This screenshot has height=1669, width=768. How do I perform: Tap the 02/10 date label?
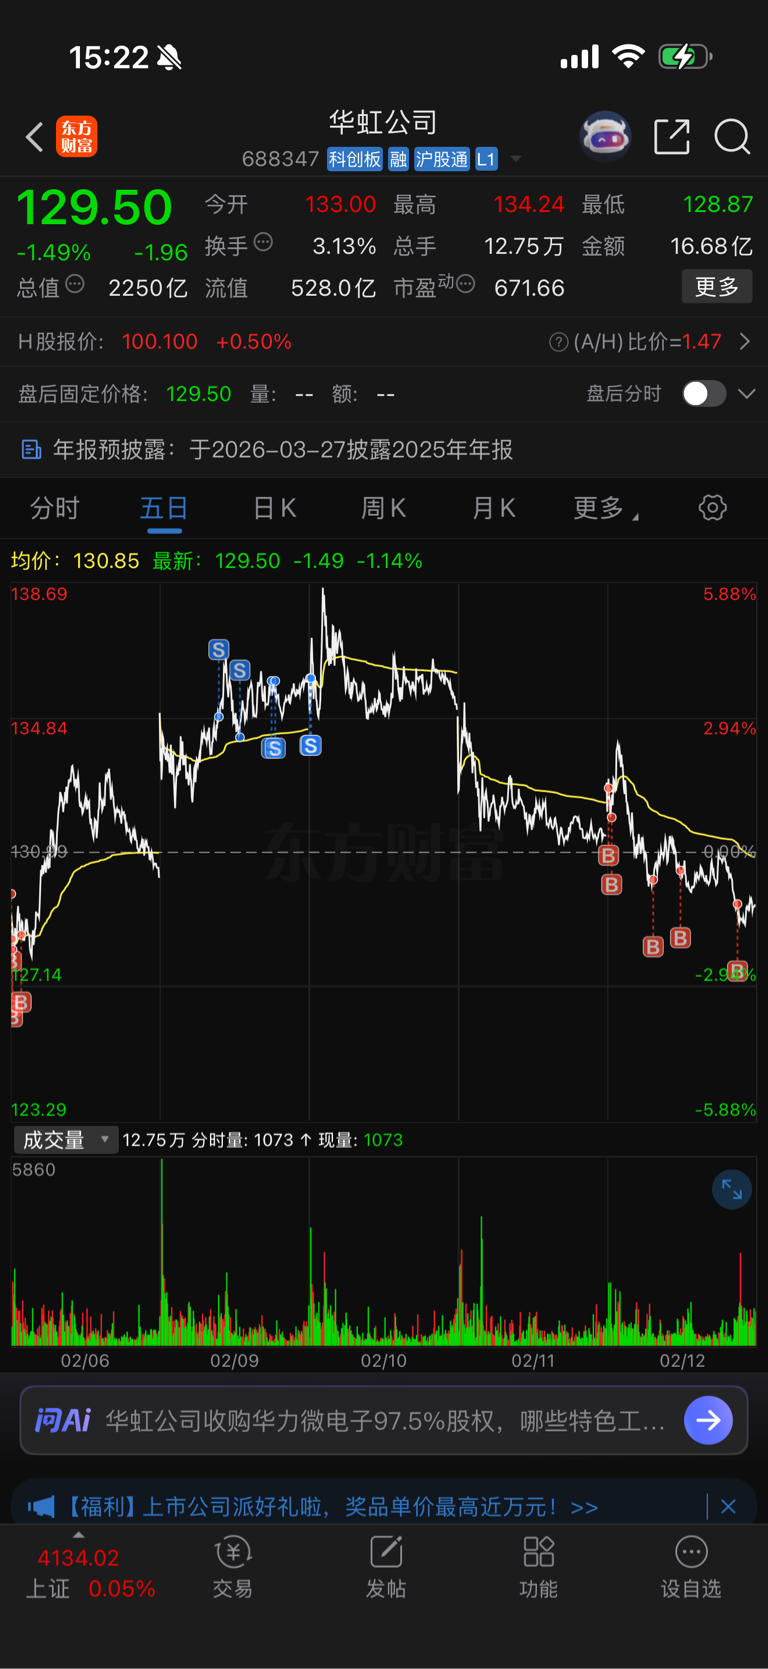coord(384,1361)
